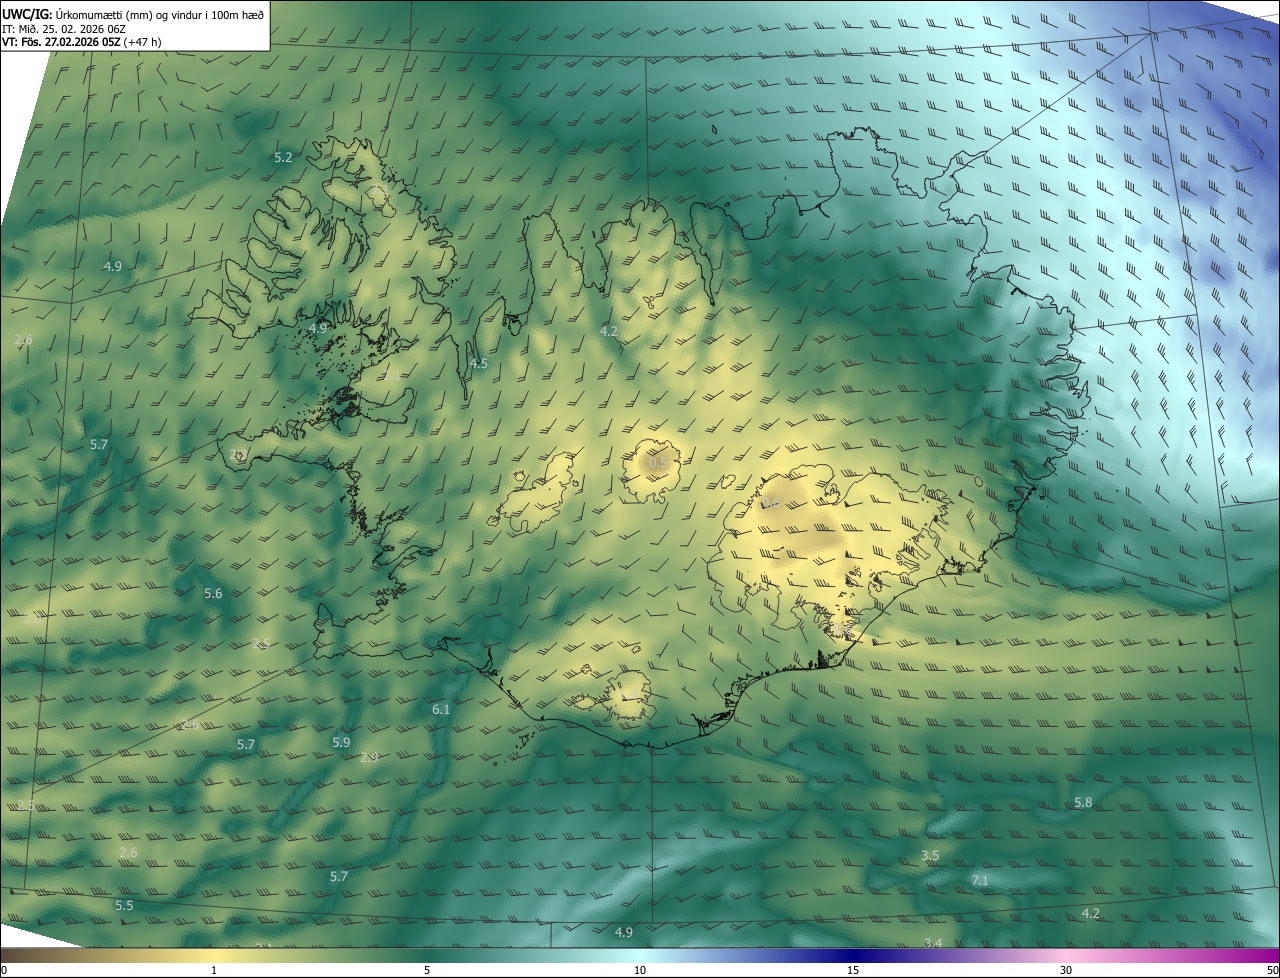Click the 1 tick on color scale

pos(214,970)
